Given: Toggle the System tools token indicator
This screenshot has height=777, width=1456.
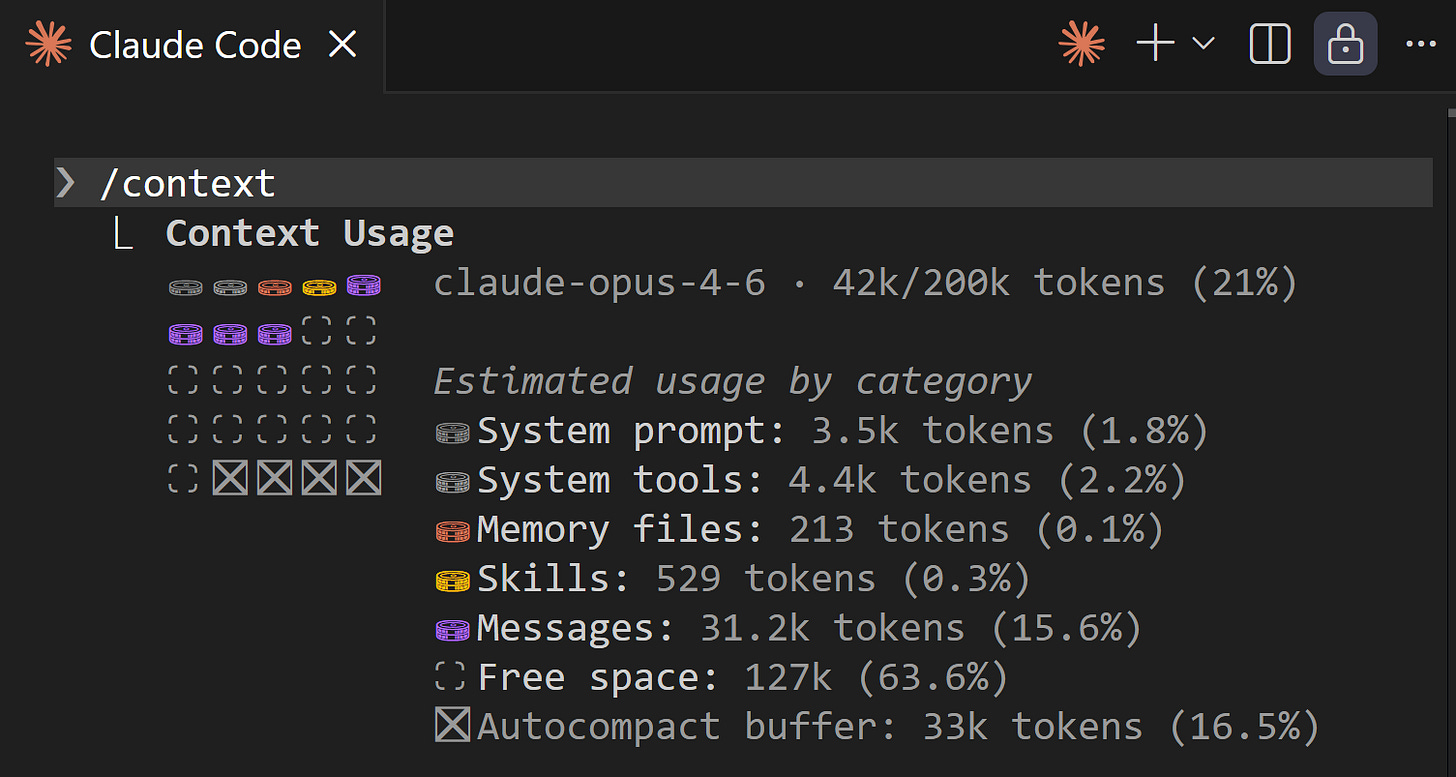Looking at the screenshot, I should click(x=452, y=479).
